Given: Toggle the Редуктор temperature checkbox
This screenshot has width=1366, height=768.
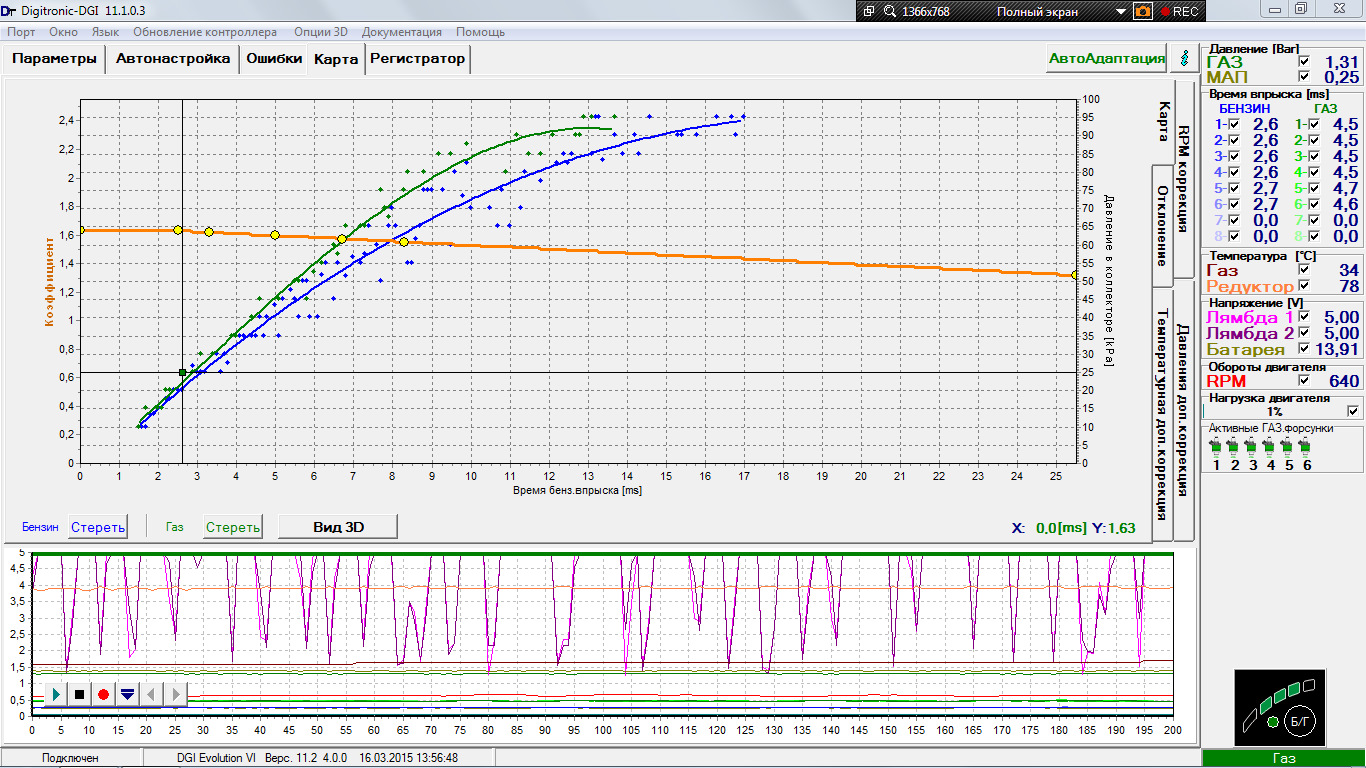Looking at the screenshot, I should [x=1303, y=286].
